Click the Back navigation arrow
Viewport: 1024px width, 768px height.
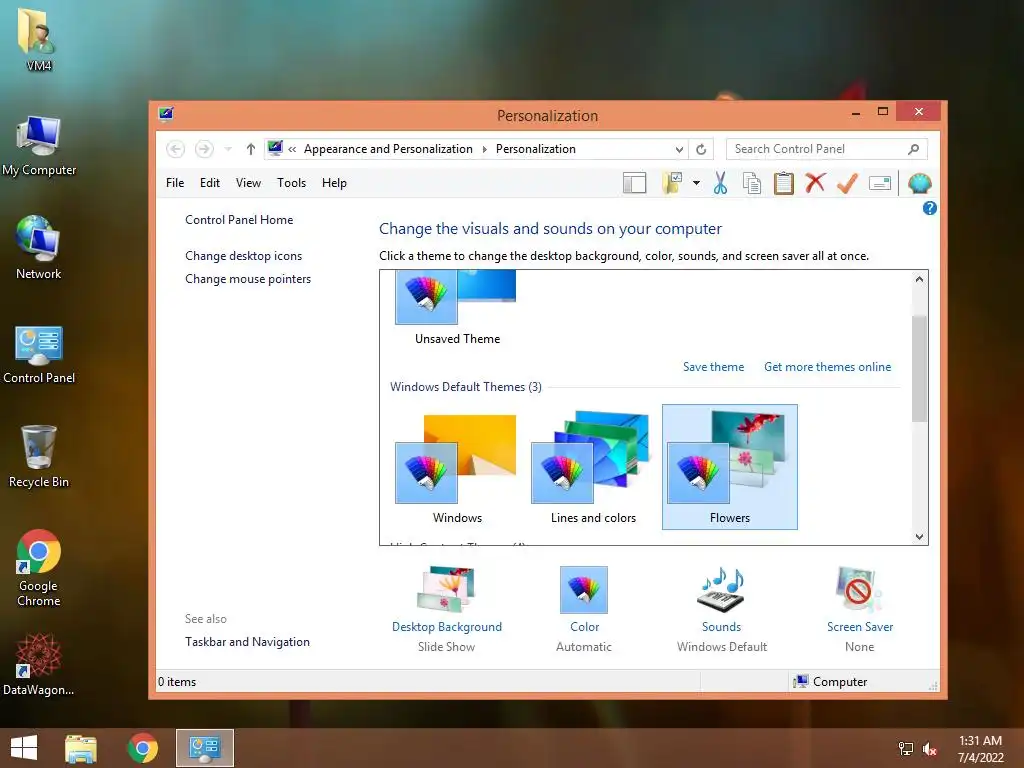(175, 149)
